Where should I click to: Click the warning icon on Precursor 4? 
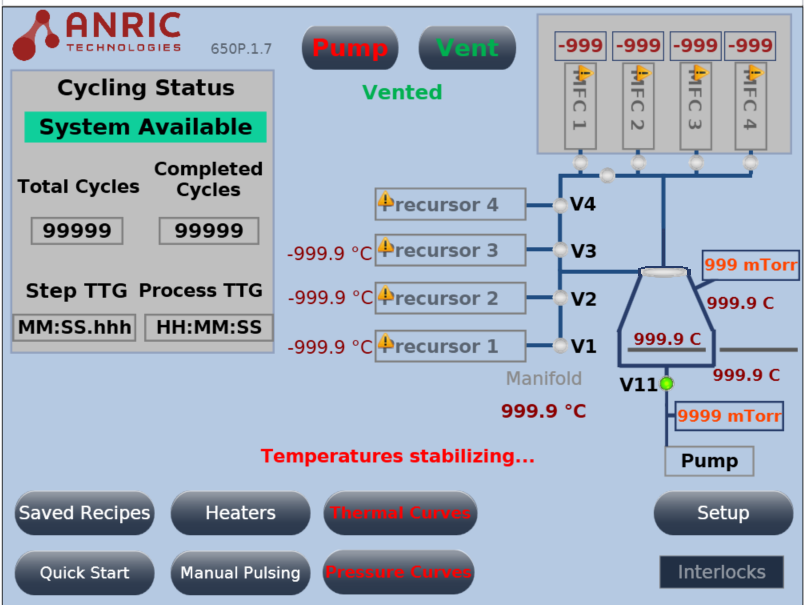pos(385,201)
